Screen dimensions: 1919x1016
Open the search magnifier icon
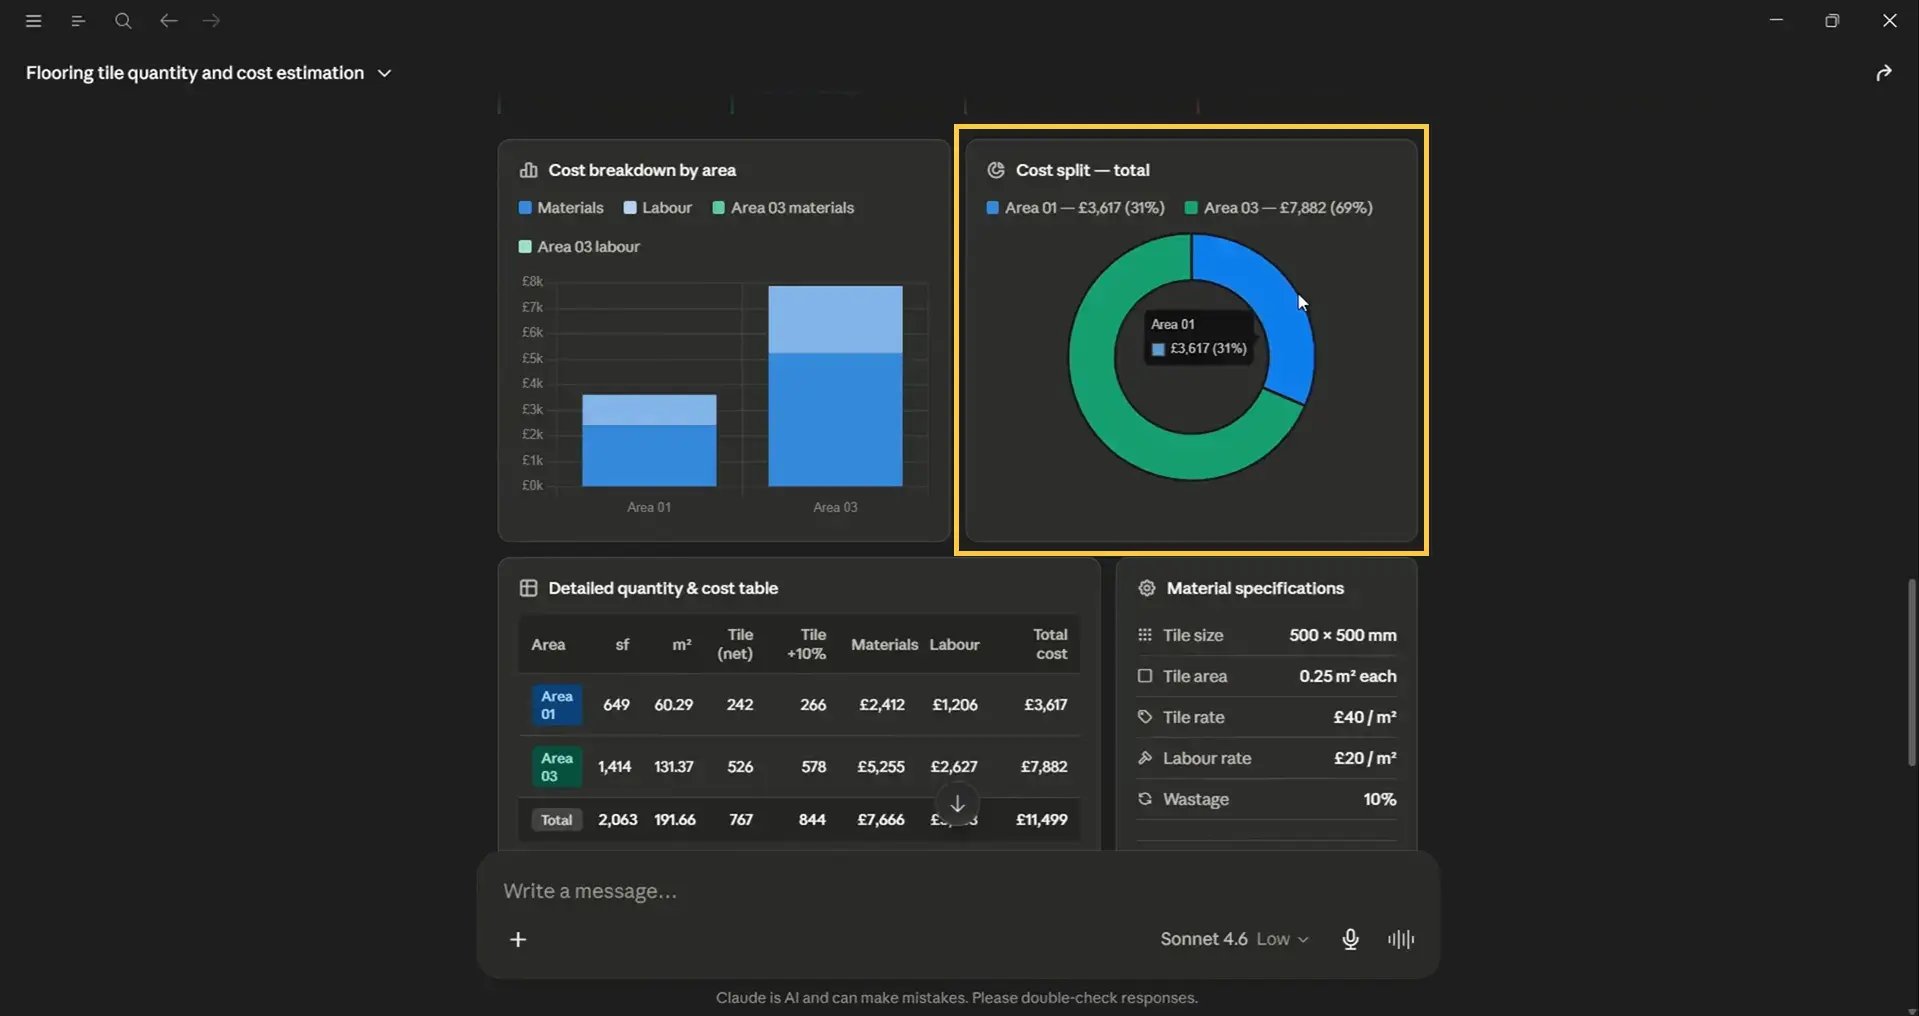point(123,20)
